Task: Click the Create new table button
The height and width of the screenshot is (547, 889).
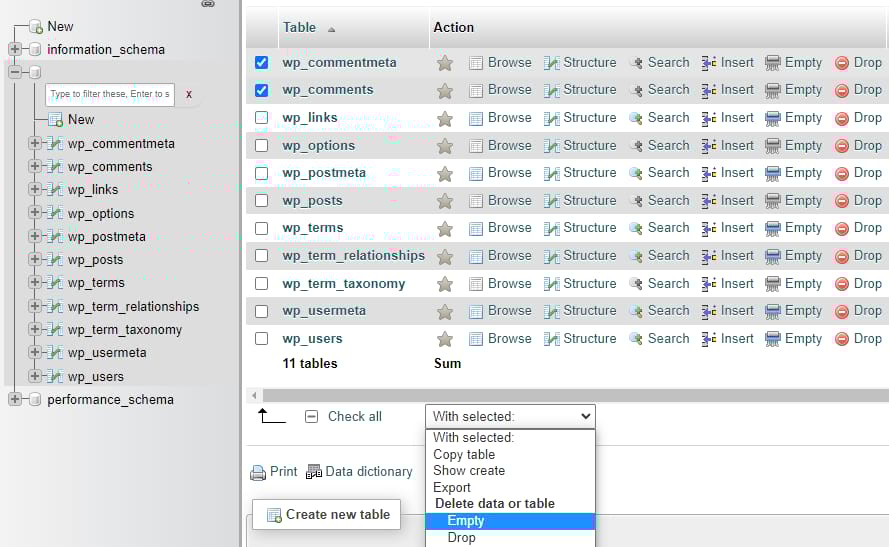Action: point(326,515)
